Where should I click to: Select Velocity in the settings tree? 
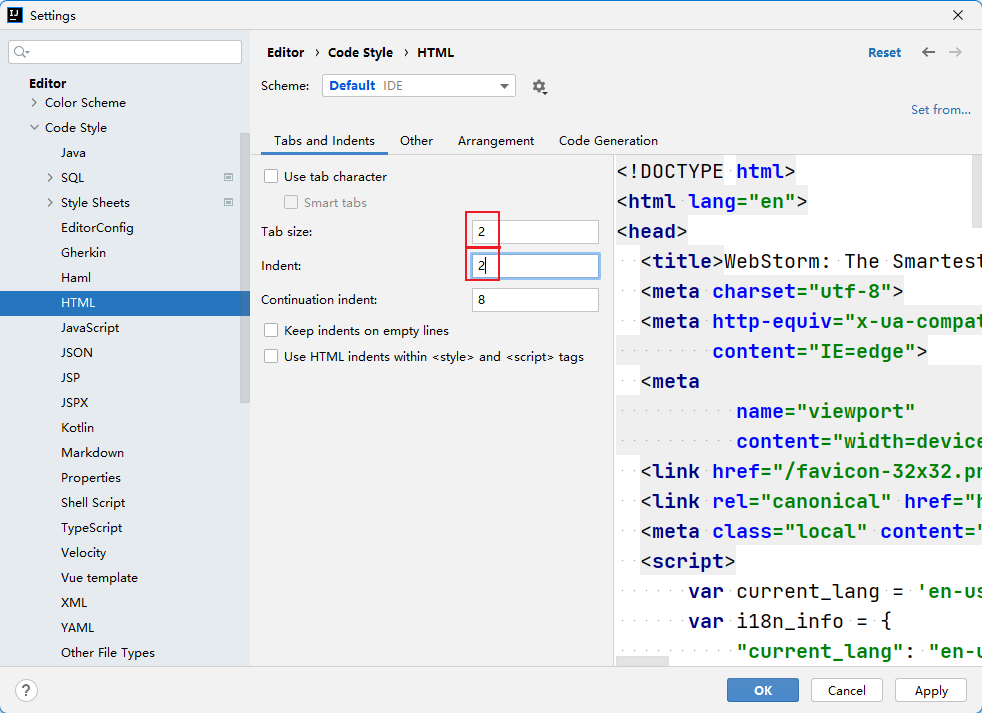click(83, 553)
